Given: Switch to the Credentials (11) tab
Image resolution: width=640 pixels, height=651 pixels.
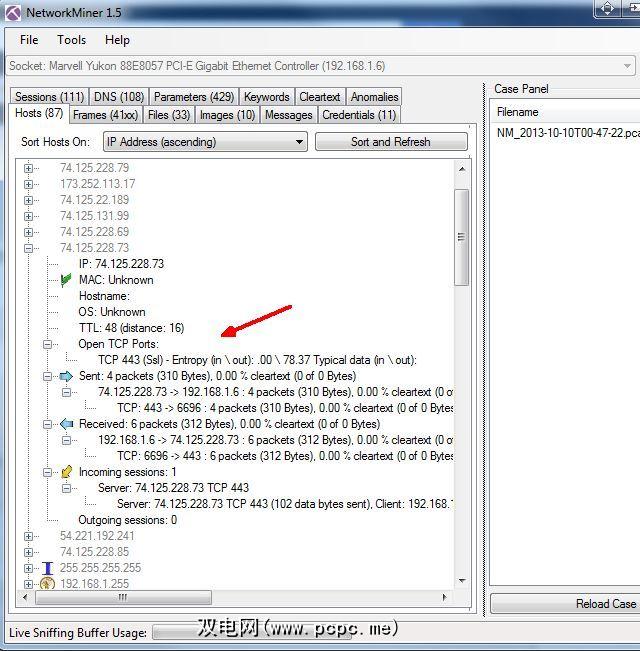Looking at the screenshot, I should point(359,115).
